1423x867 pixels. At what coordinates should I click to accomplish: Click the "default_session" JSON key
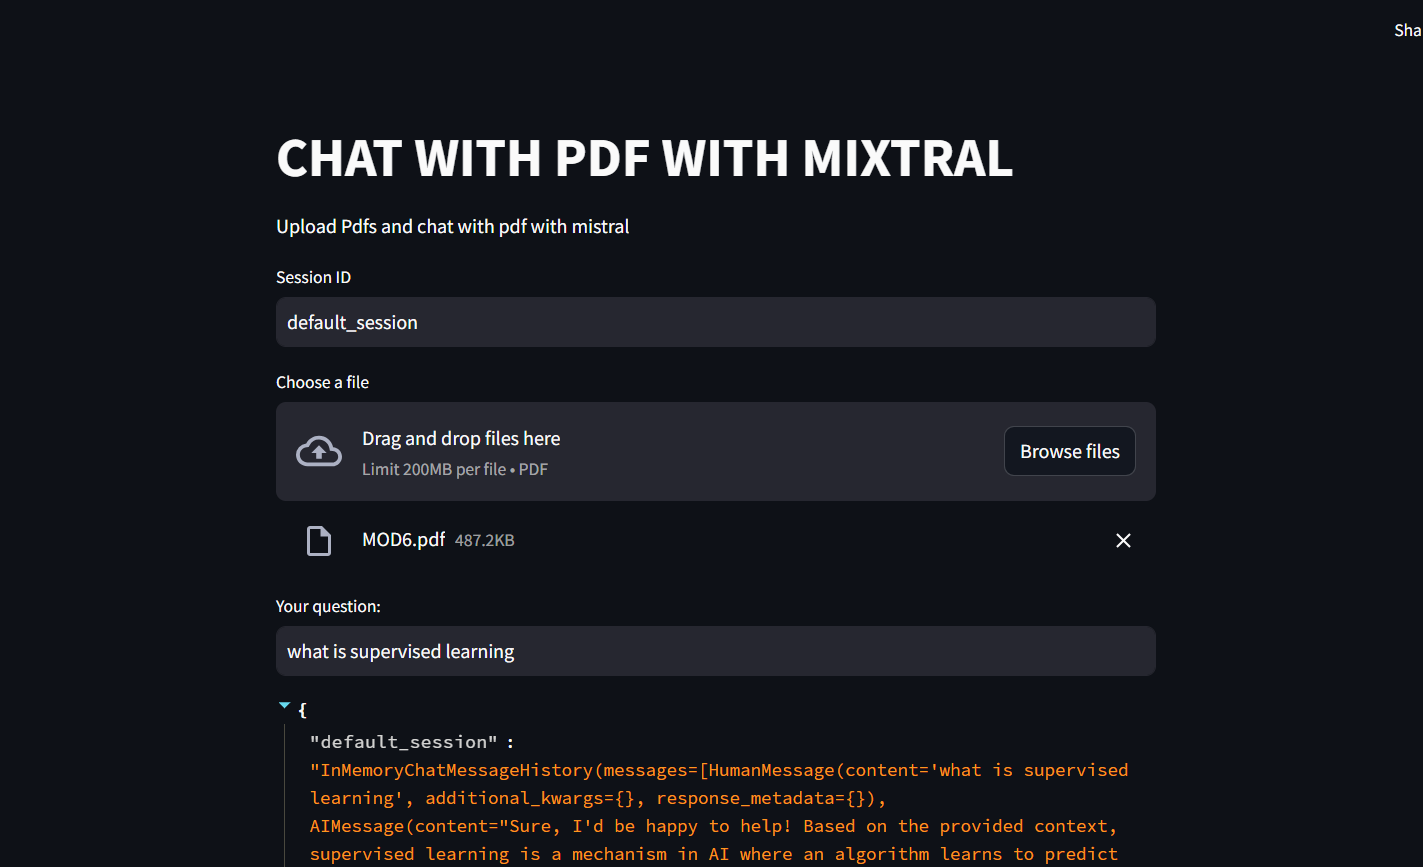coord(404,742)
